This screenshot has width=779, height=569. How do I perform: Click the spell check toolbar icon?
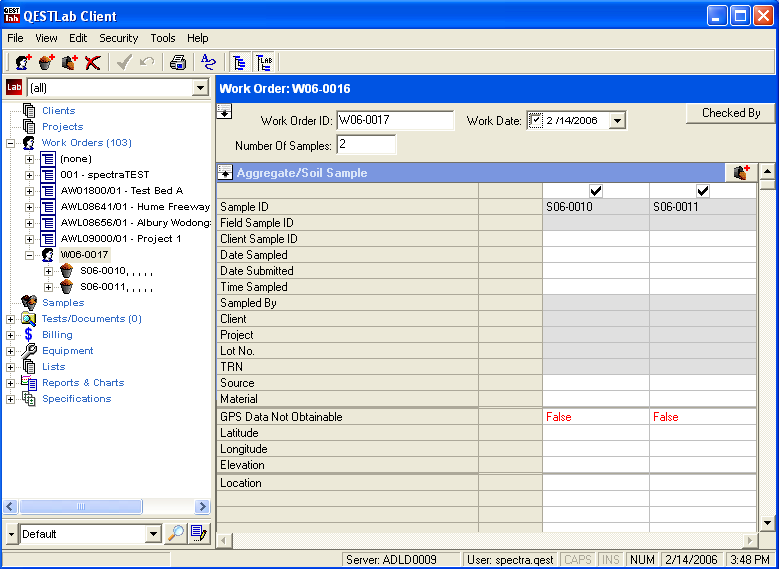(x=208, y=62)
